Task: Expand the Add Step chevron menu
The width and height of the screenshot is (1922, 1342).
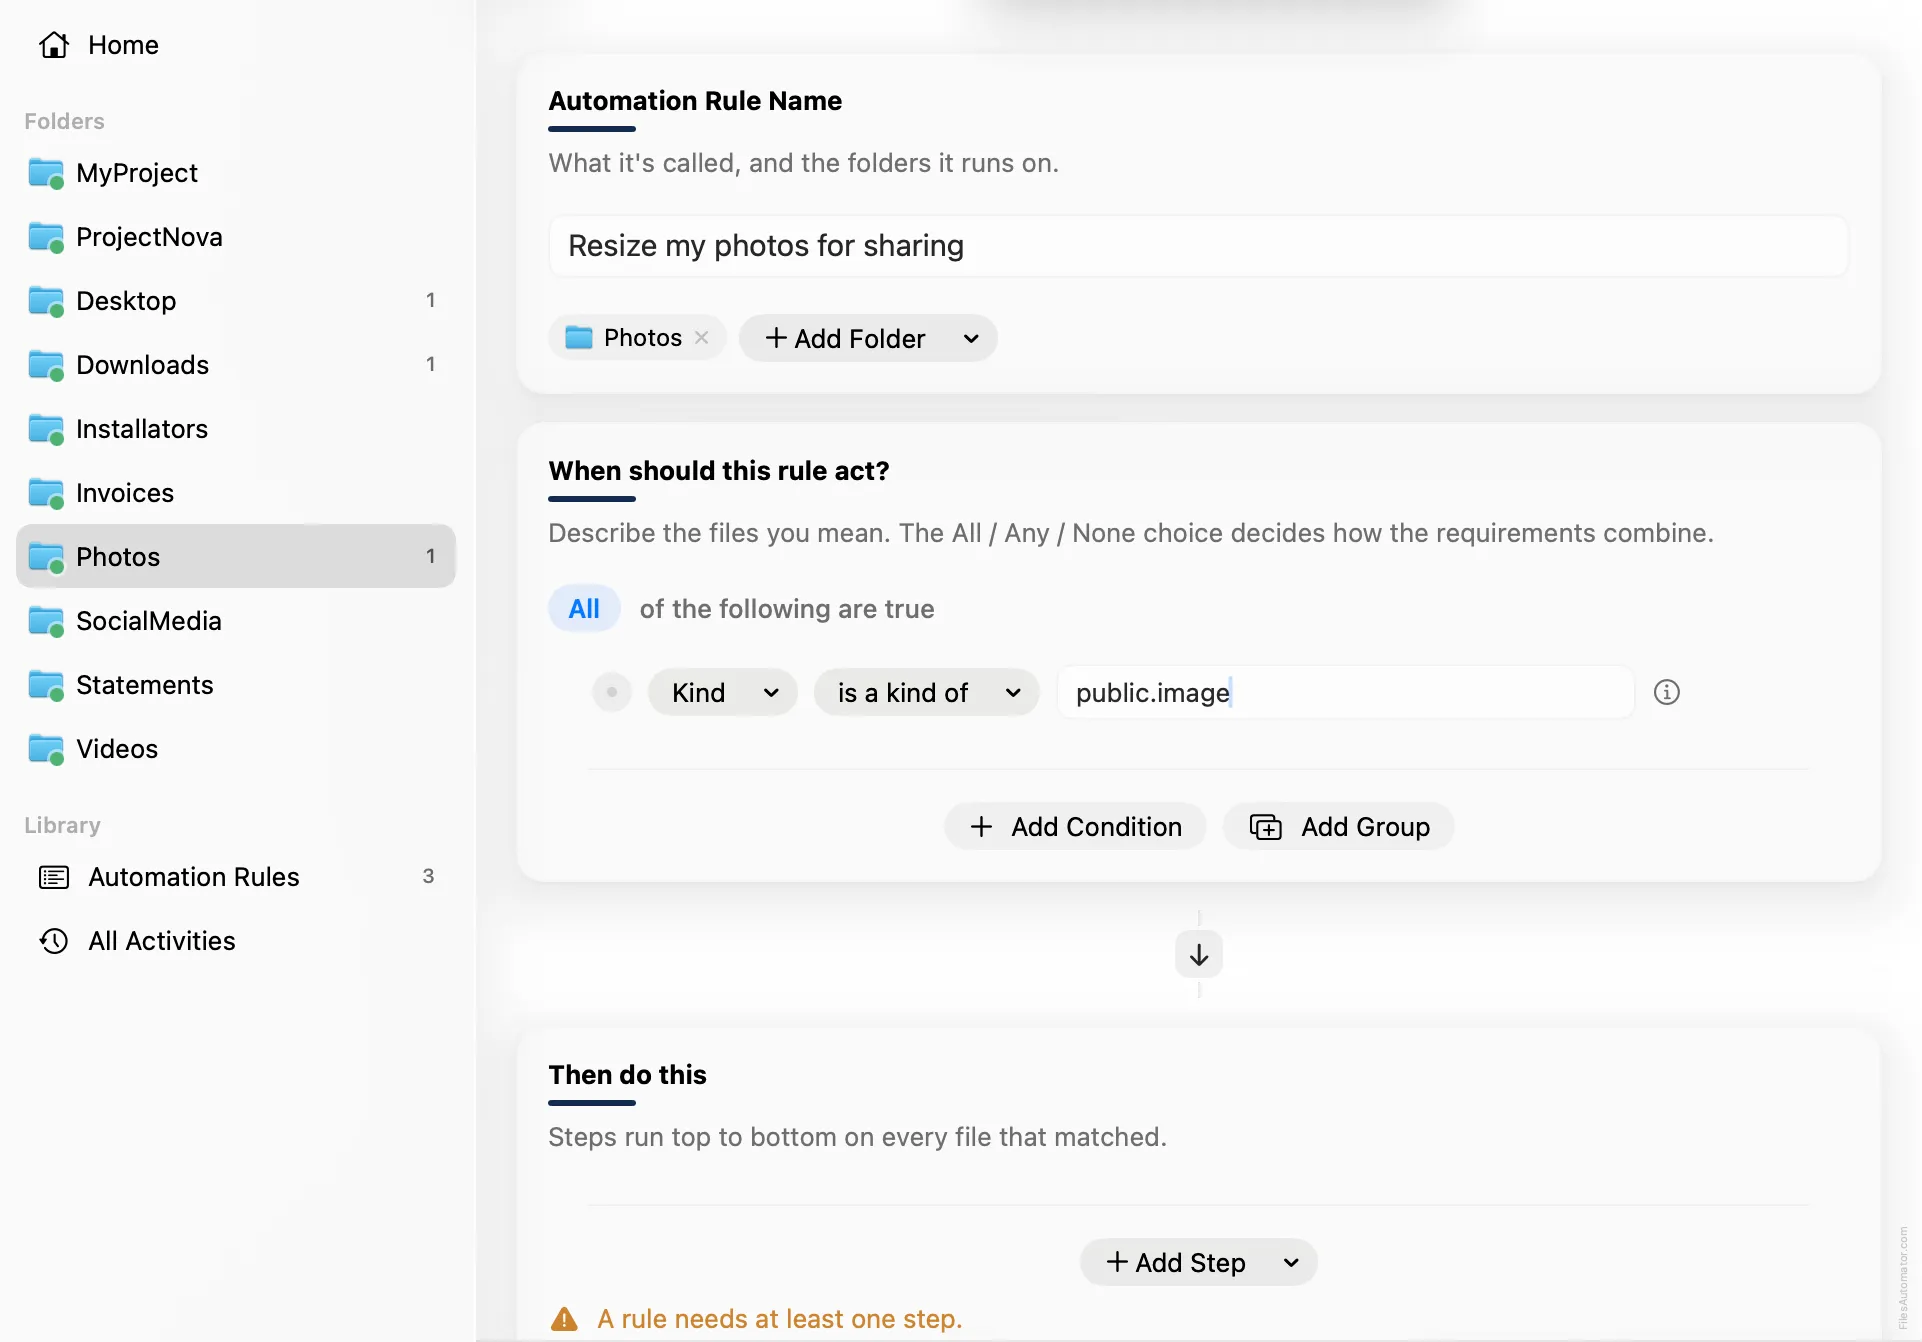Action: coord(1291,1263)
